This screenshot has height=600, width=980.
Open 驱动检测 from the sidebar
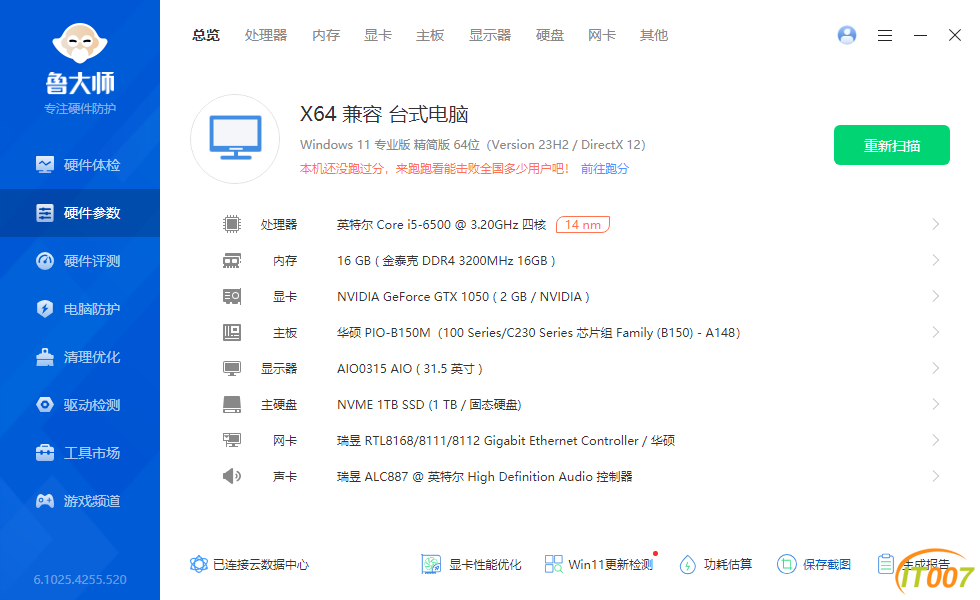[79, 405]
